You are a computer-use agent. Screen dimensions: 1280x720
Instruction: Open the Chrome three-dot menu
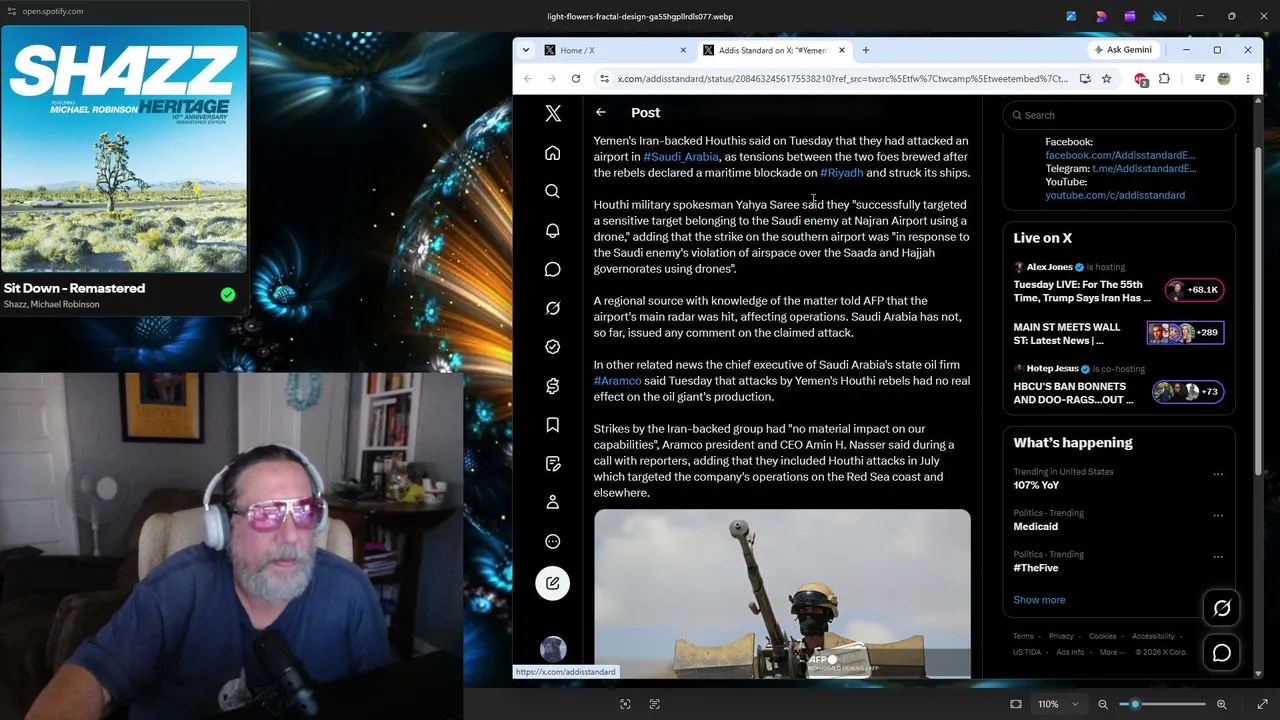coord(1248,79)
